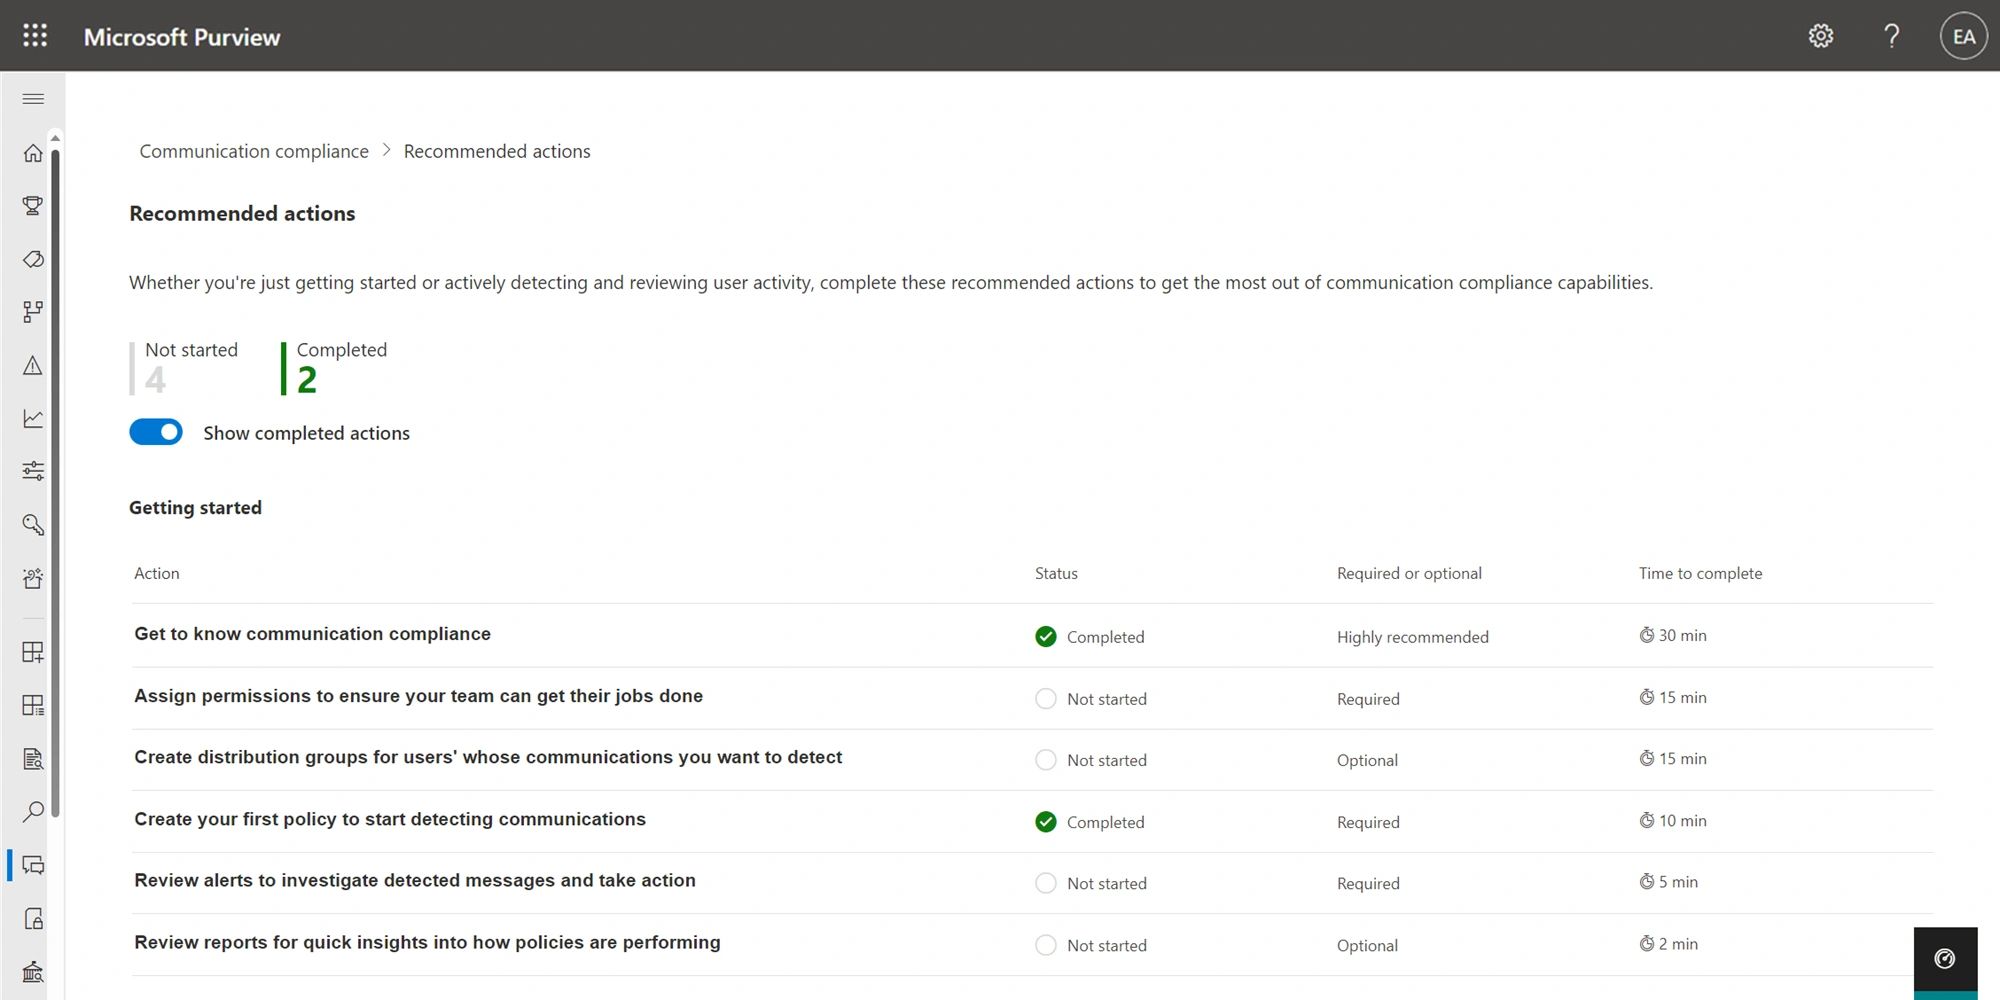This screenshot has width=2000, height=1000.
Task: Open the Settings gear in top bar
Action: click(x=1821, y=35)
